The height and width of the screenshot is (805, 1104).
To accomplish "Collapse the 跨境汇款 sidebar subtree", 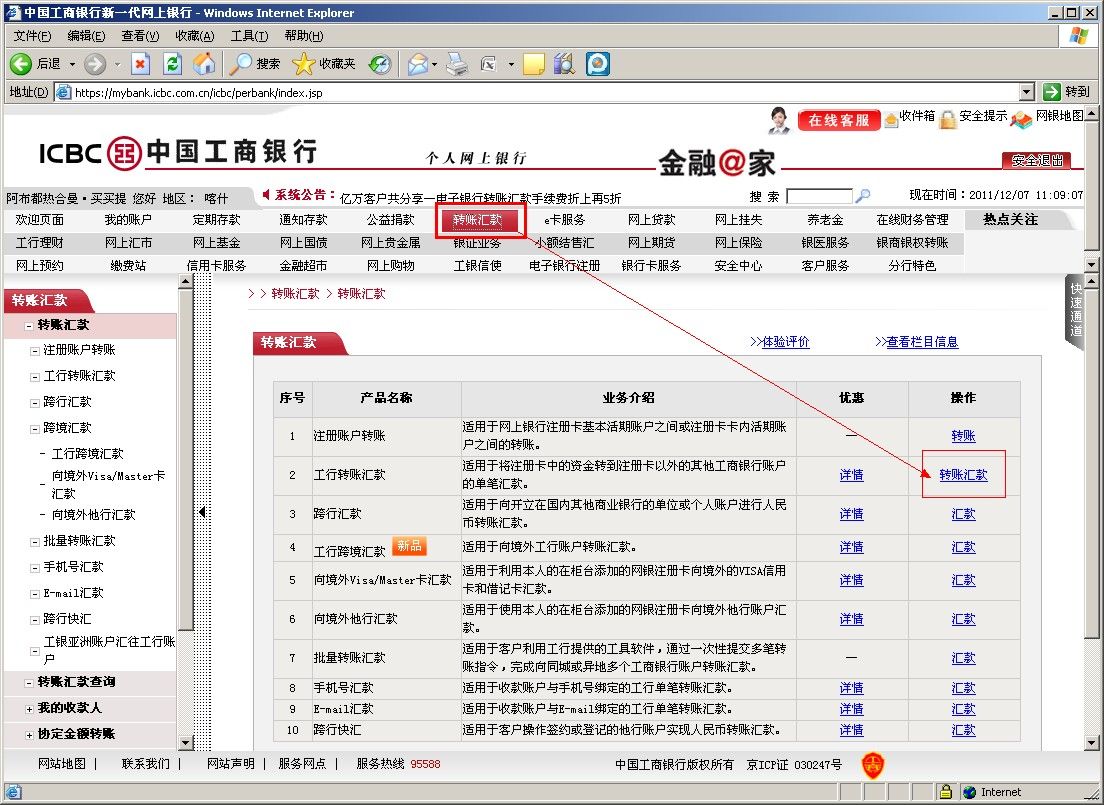I will 34,428.
